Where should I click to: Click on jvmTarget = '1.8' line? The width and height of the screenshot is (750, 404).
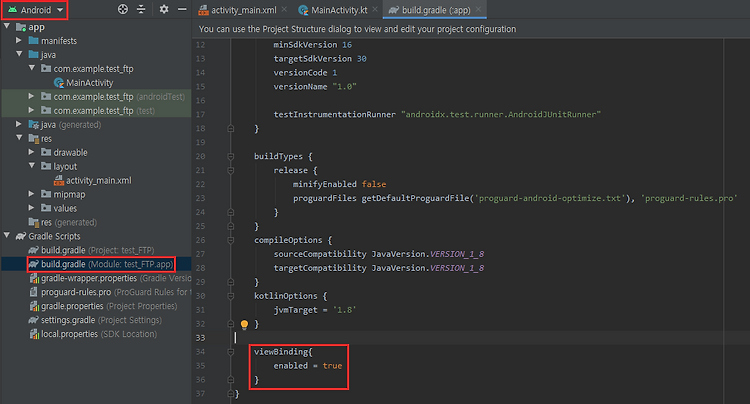[x=315, y=310]
